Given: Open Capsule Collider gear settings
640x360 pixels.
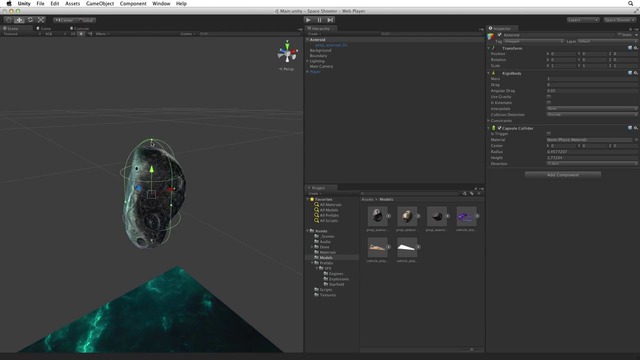Looking at the screenshot, I should 636,128.
